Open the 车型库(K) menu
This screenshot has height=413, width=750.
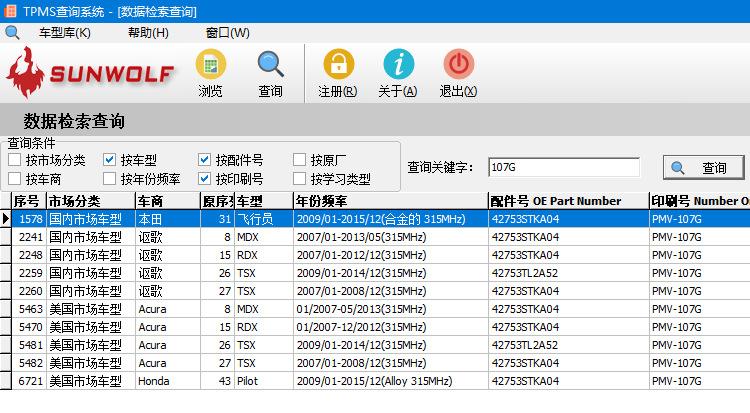[64, 32]
